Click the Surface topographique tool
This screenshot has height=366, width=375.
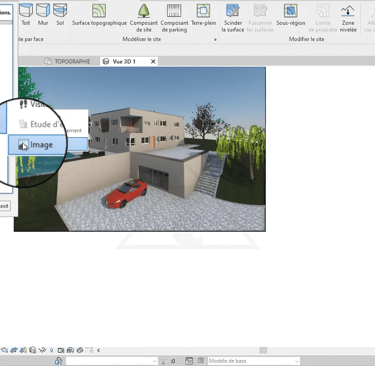pos(99,15)
